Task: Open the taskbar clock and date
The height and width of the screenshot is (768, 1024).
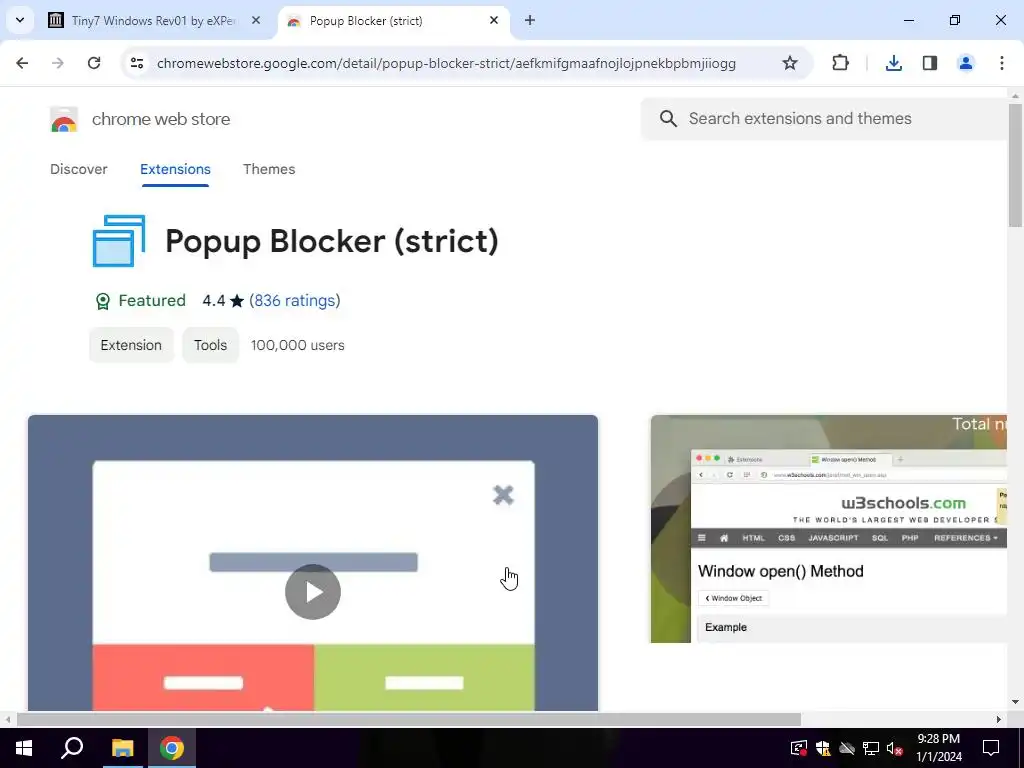Action: [938, 748]
